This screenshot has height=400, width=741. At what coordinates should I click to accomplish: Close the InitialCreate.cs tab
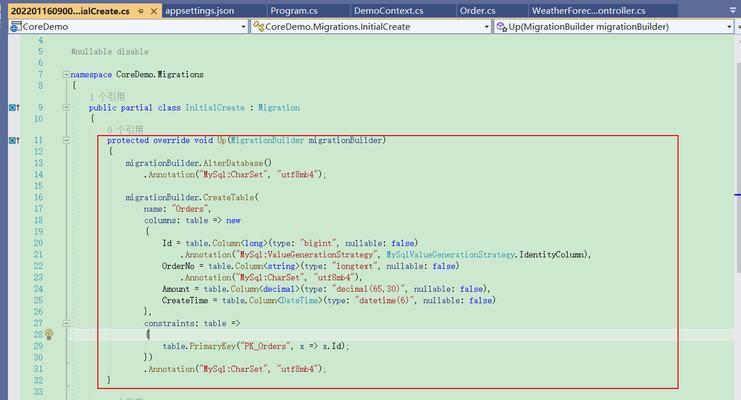[x=154, y=11]
